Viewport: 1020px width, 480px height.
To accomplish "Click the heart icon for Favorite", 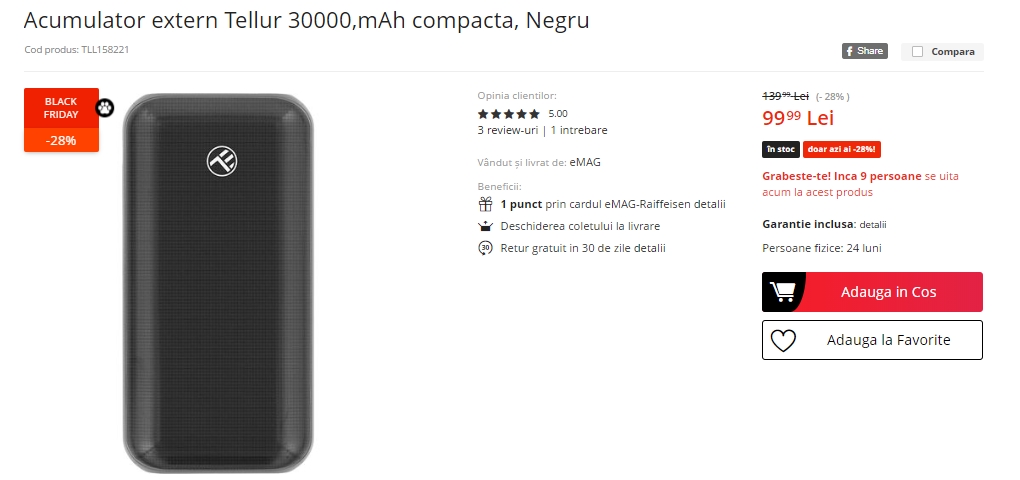I will pyautogui.click(x=783, y=340).
